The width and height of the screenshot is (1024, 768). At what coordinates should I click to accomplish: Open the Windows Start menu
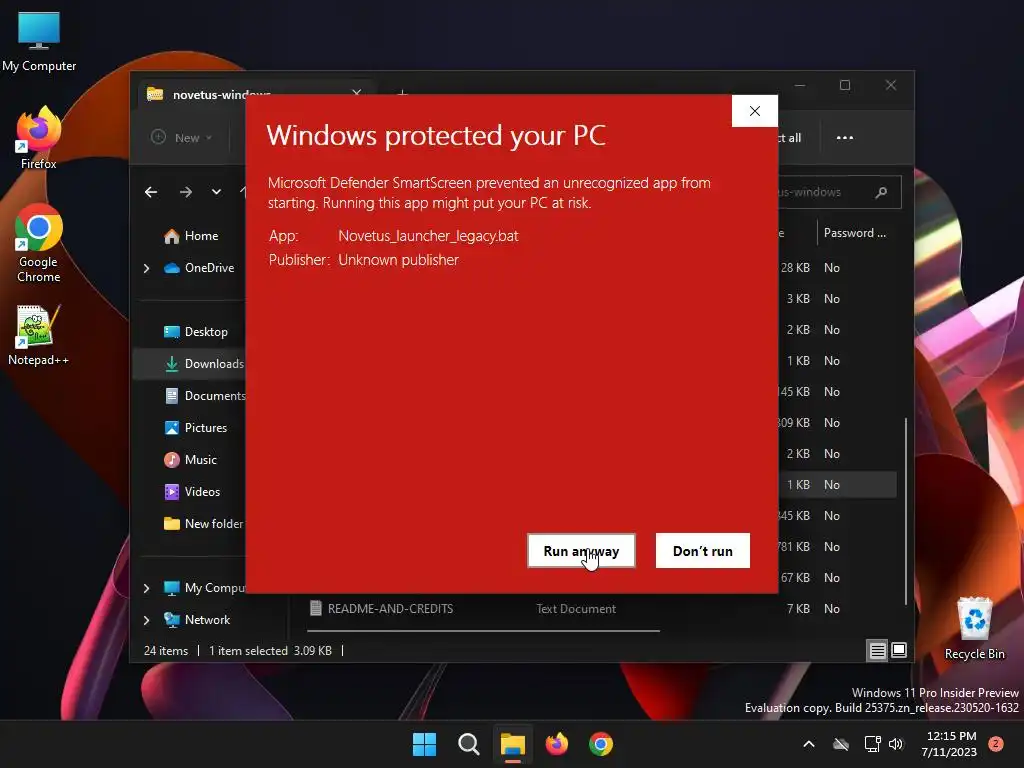424,744
